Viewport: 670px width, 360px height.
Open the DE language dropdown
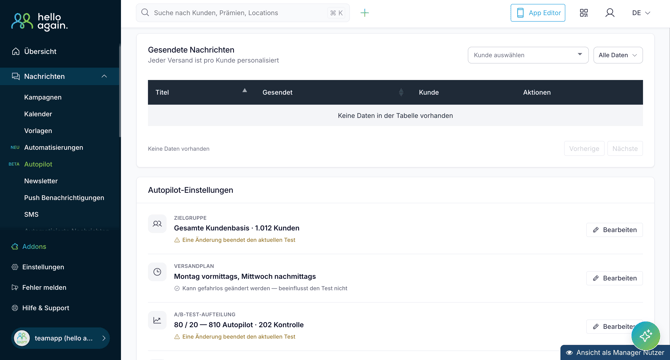641,13
